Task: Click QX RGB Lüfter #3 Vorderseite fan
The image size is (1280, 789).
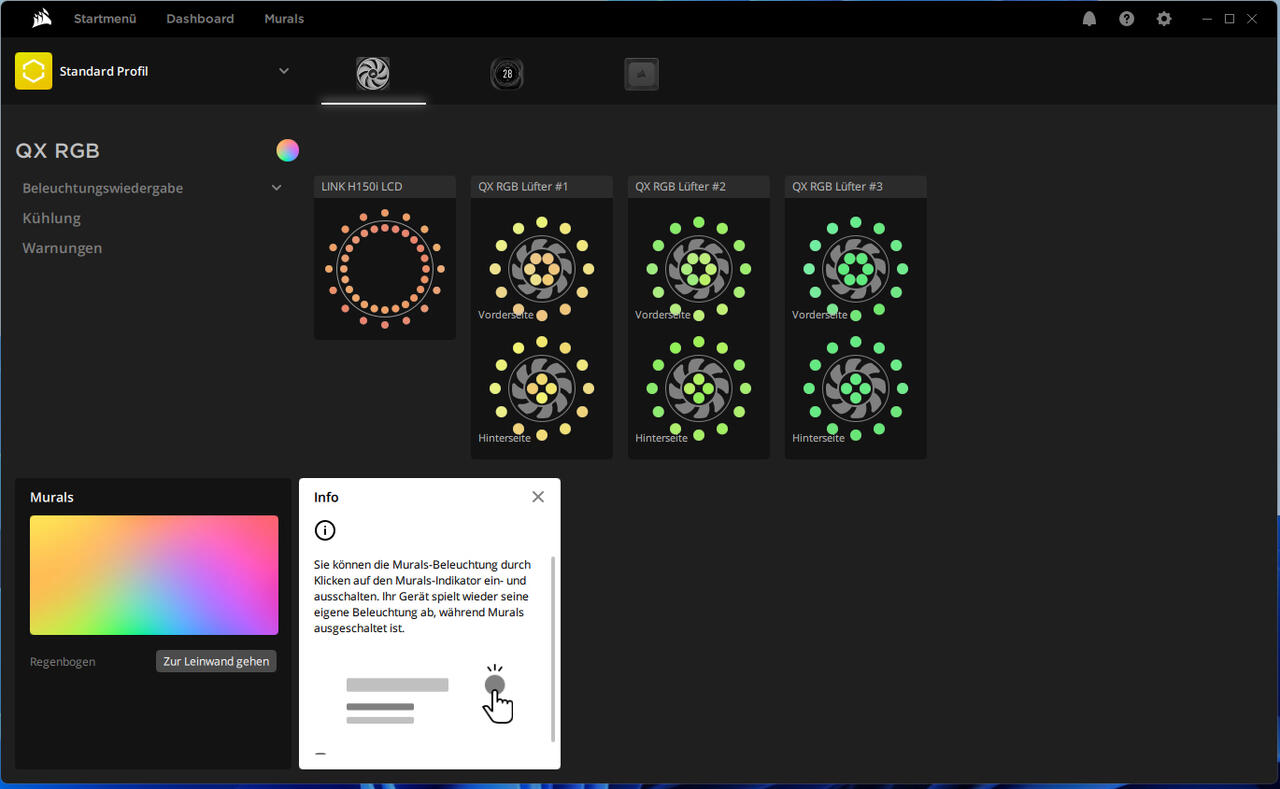Action: [x=856, y=269]
